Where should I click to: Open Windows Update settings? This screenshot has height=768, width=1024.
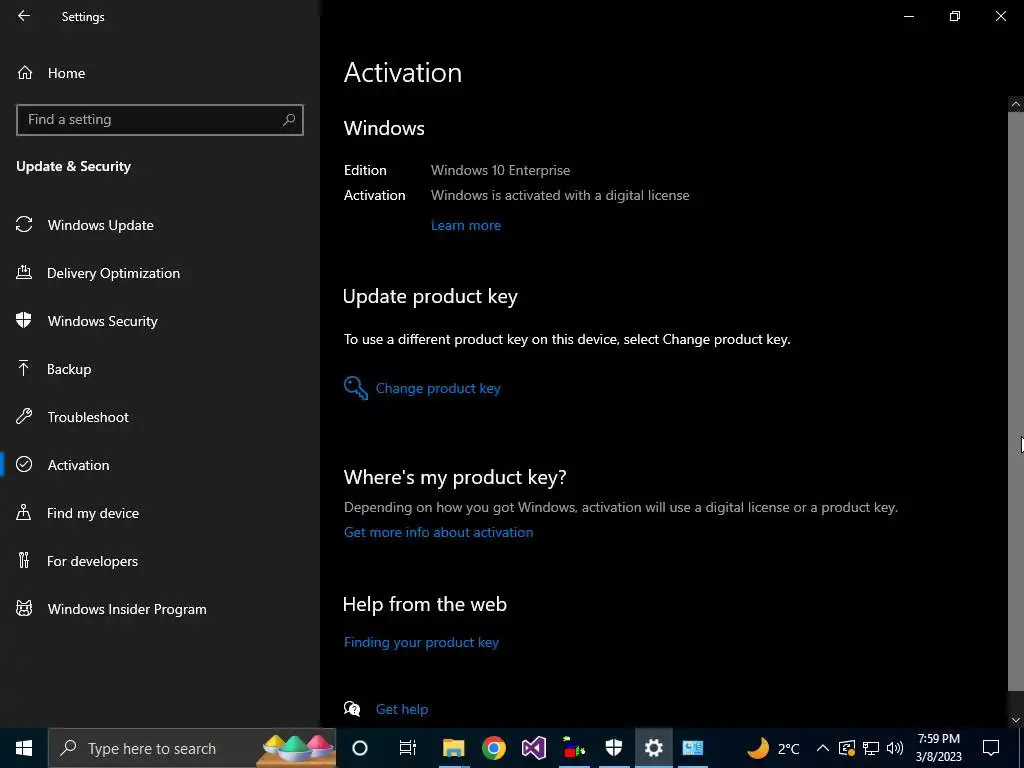click(101, 225)
